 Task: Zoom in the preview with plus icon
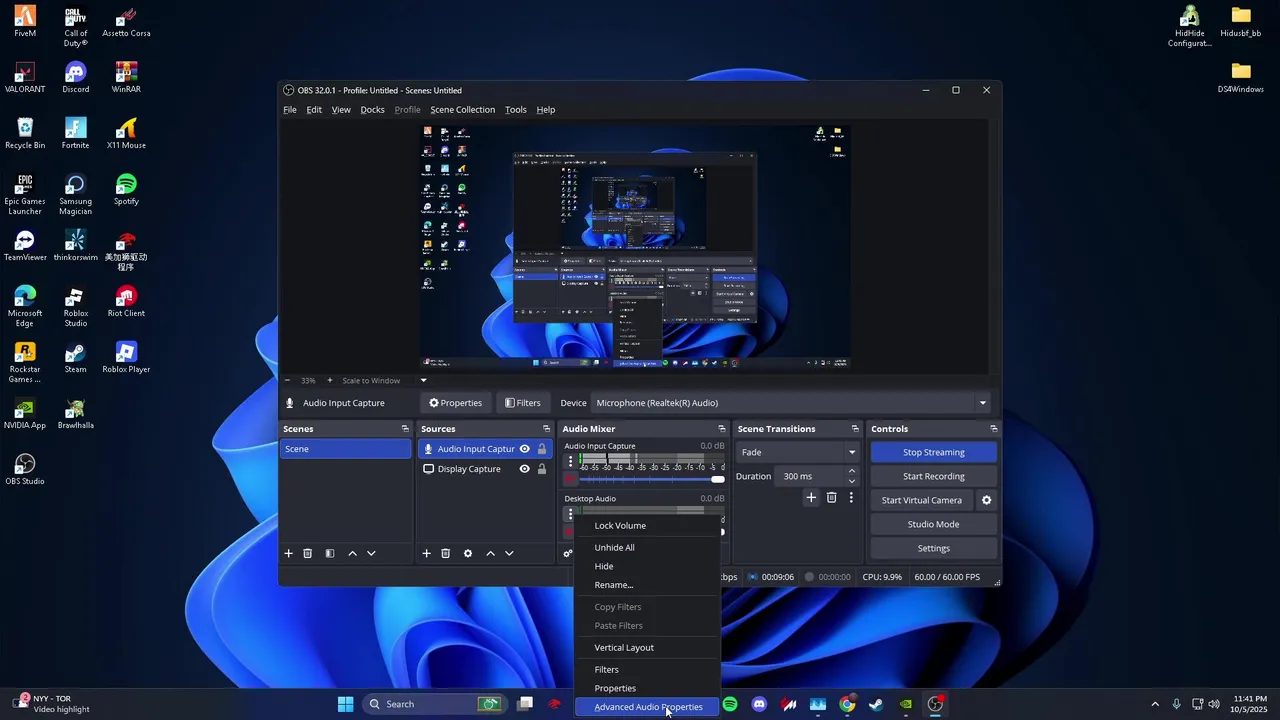(330, 380)
